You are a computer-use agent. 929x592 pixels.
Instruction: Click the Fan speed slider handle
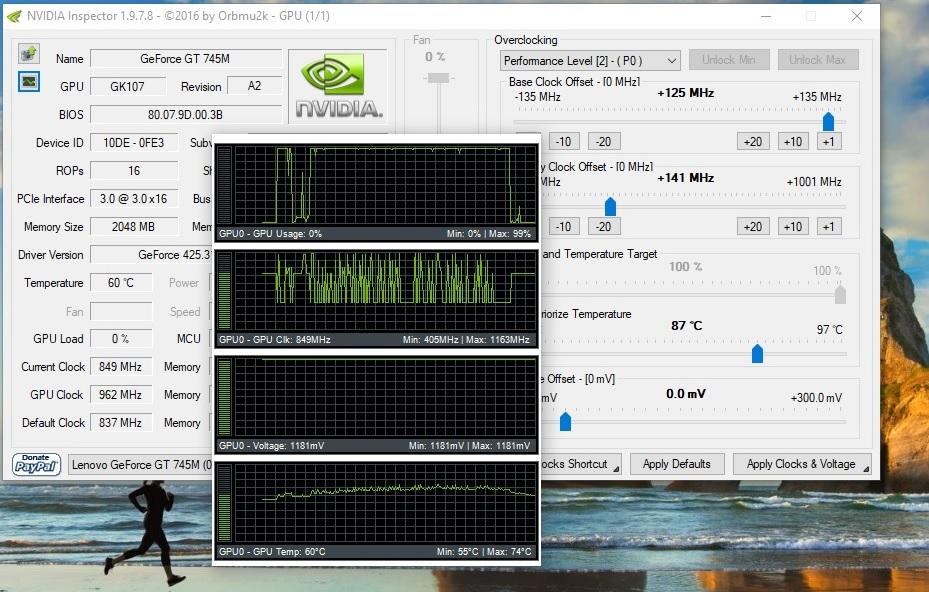438,78
